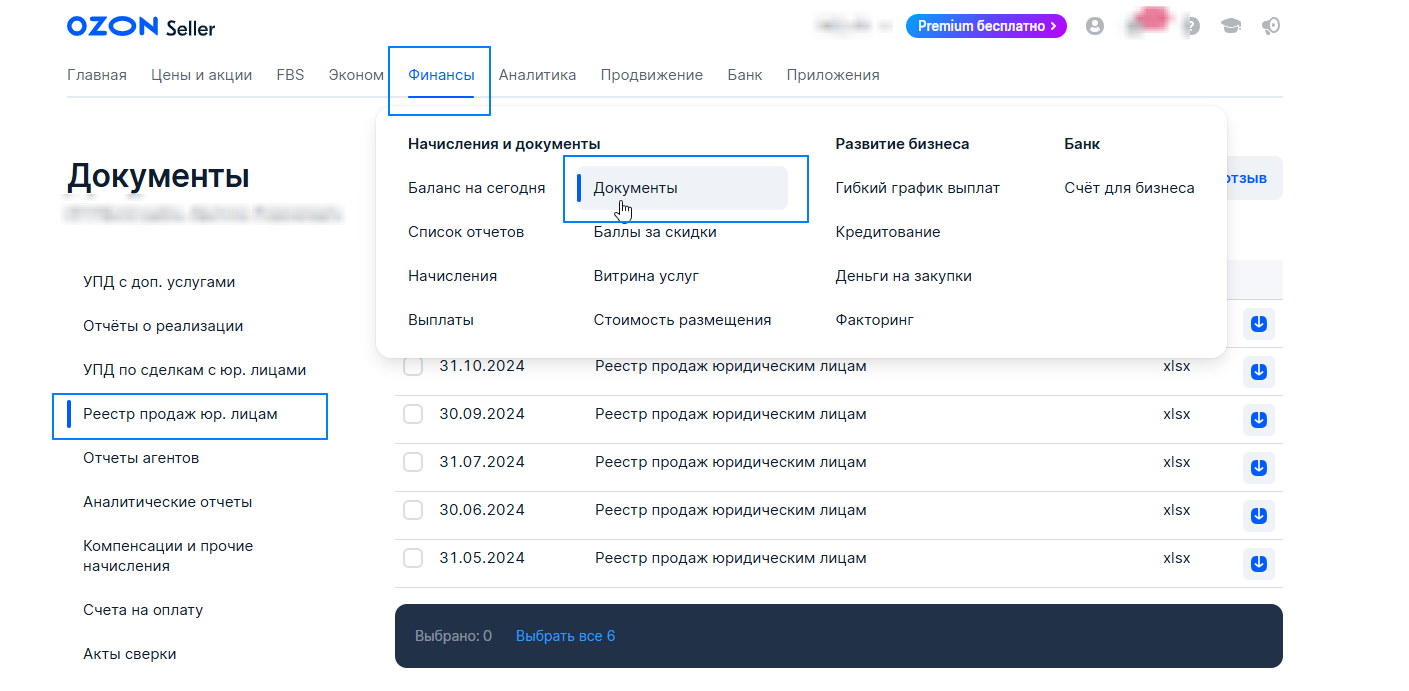Click the Premium бесплатно button
Screen dimensions: 1409x691
[986, 26]
